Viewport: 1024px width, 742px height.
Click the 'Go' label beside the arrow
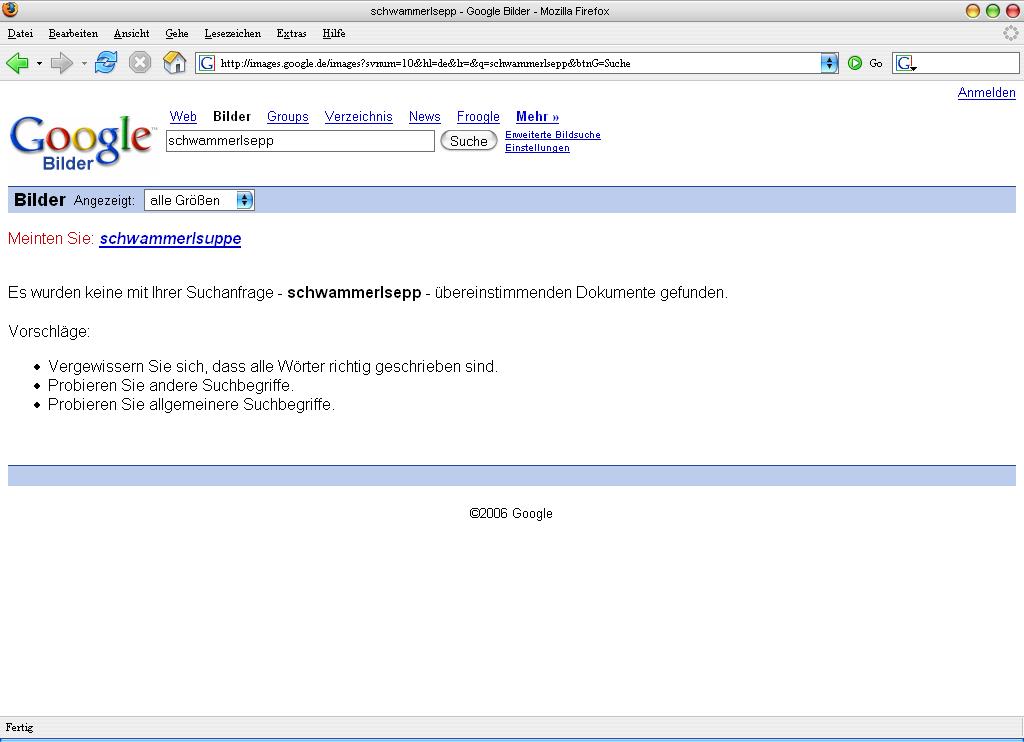(x=876, y=63)
